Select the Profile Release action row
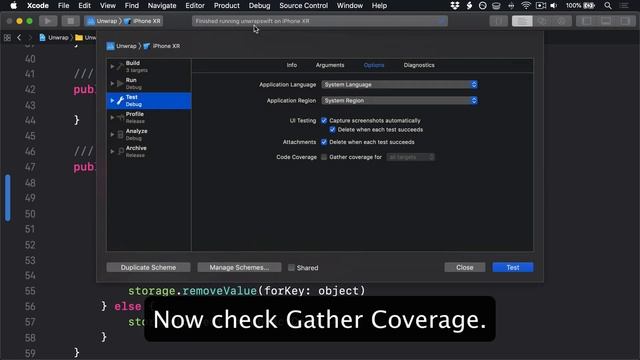The height and width of the screenshot is (360, 640). coord(149,118)
